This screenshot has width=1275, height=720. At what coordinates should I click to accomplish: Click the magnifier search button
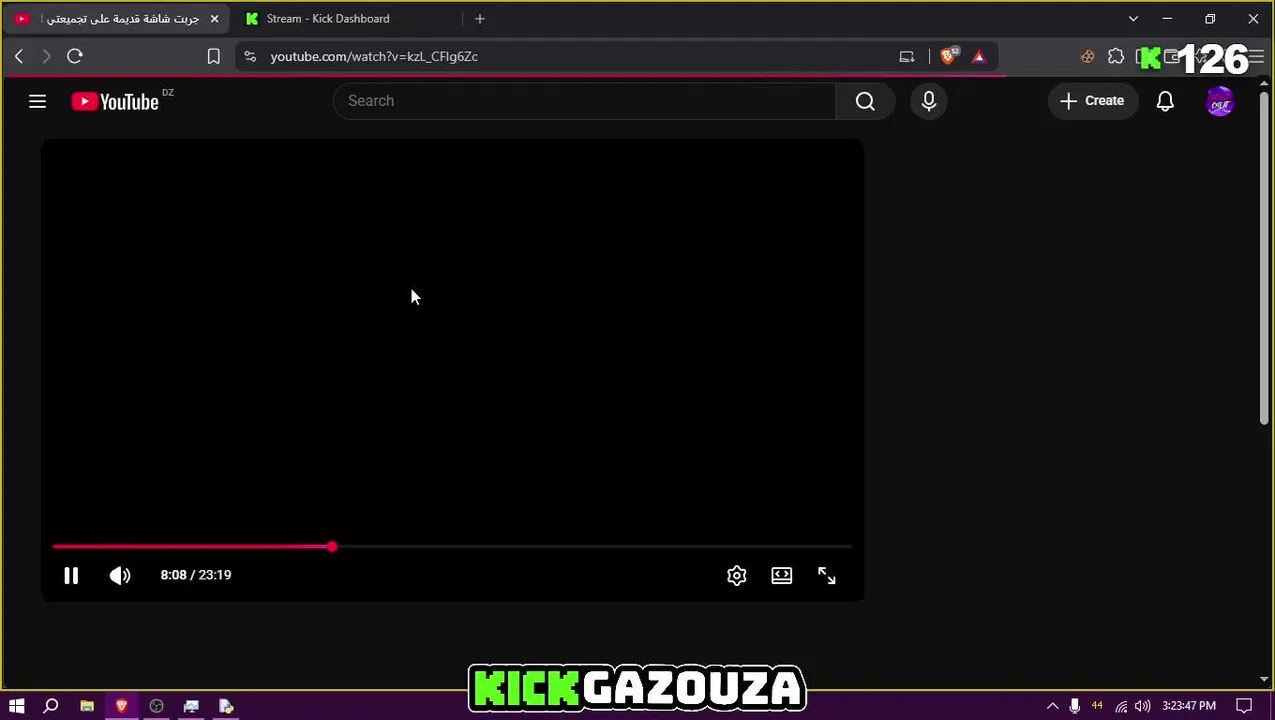click(x=865, y=101)
